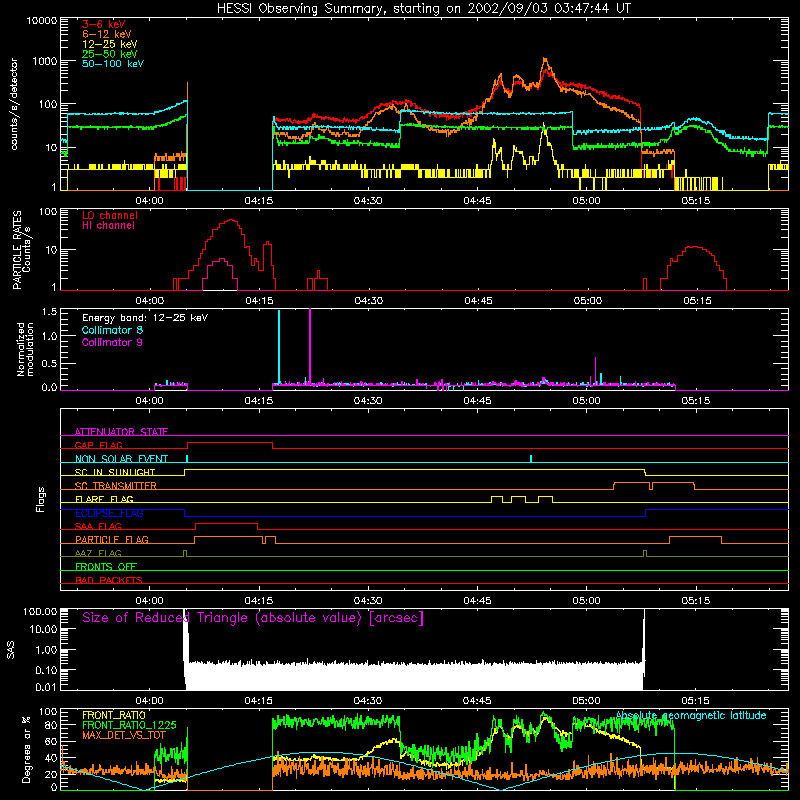Screen dimensions: 800x800
Task: Click the yellow 12-25 keV legend label
Action: (x=110, y=44)
